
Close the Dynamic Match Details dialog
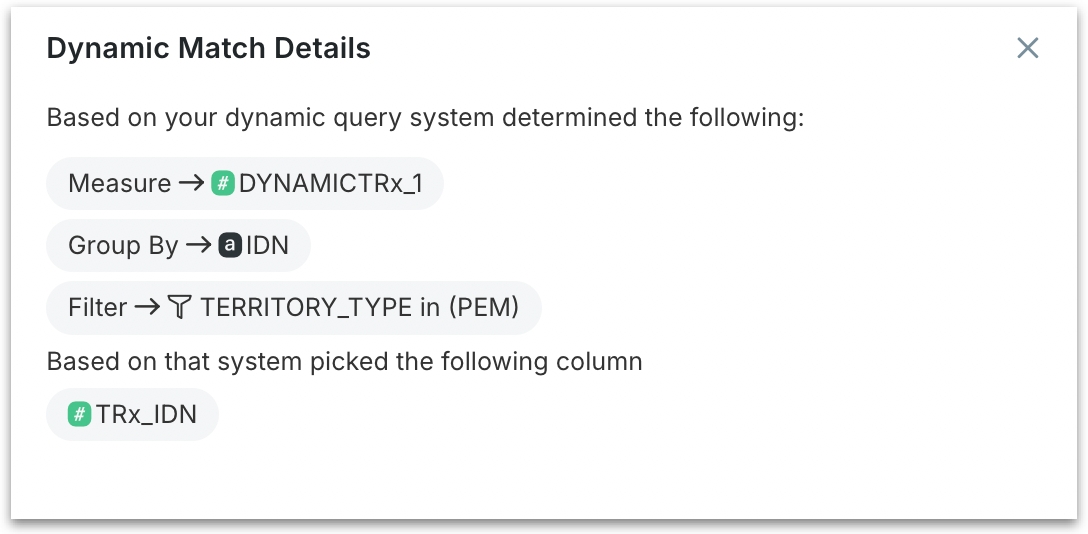(1027, 48)
